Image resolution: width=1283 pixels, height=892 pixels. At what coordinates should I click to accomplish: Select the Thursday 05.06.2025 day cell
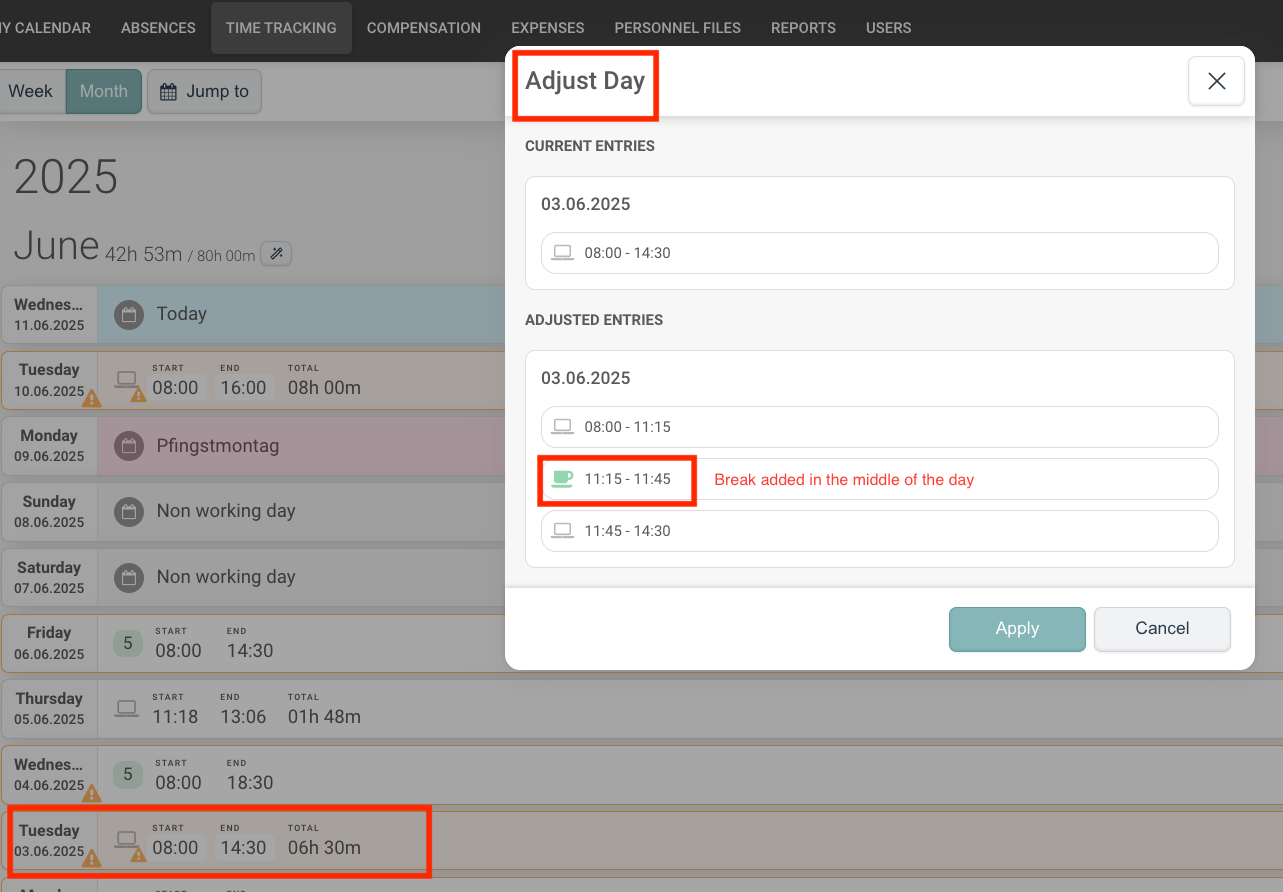tap(49, 709)
